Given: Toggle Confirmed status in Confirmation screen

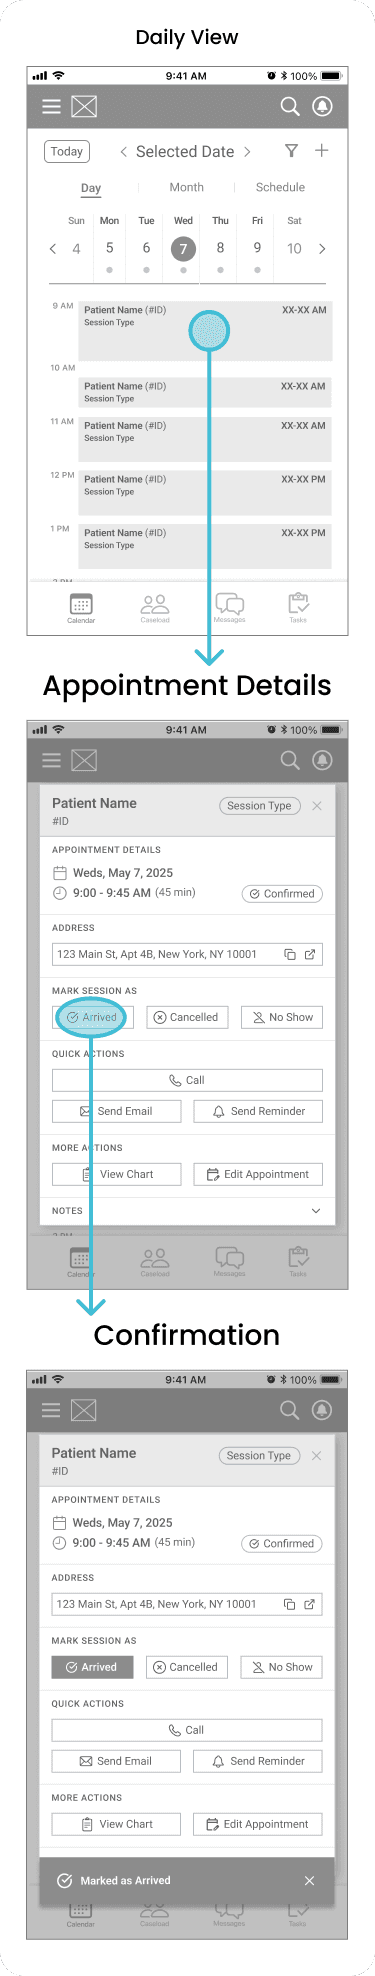Looking at the screenshot, I should (x=282, y=1544).
